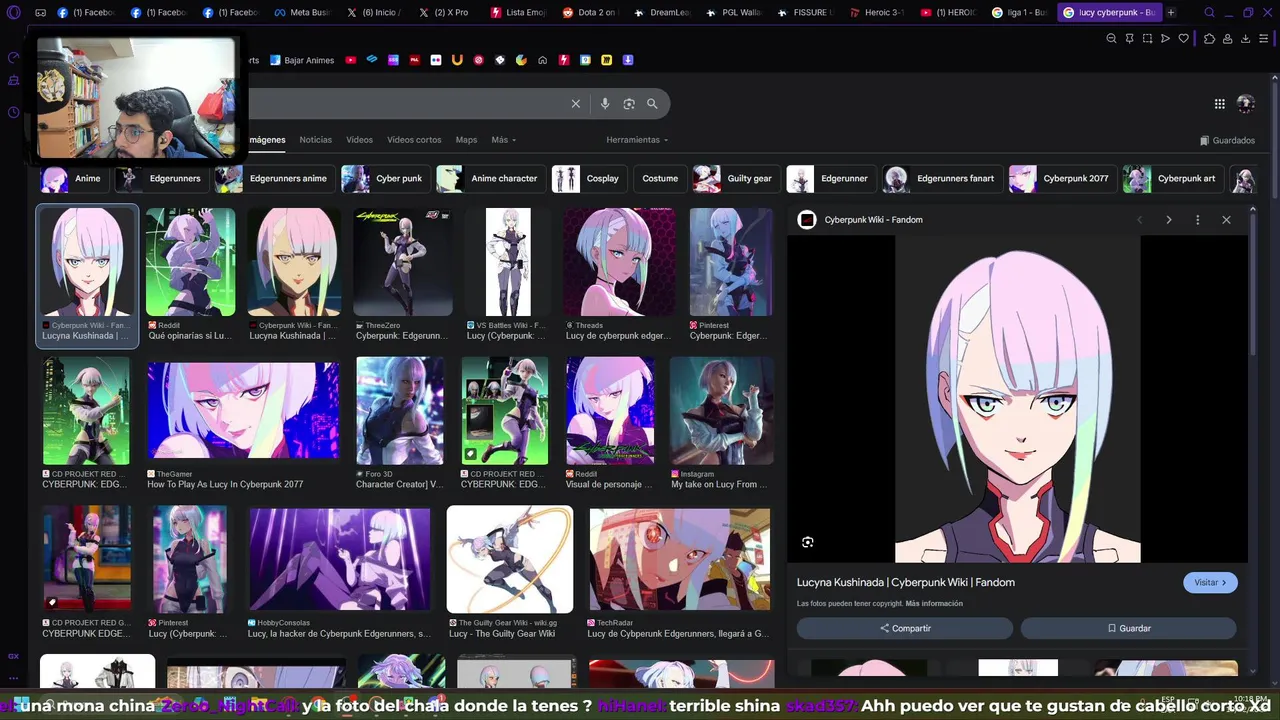Switch to the 'Lista Emoj' browser tab

518,13
